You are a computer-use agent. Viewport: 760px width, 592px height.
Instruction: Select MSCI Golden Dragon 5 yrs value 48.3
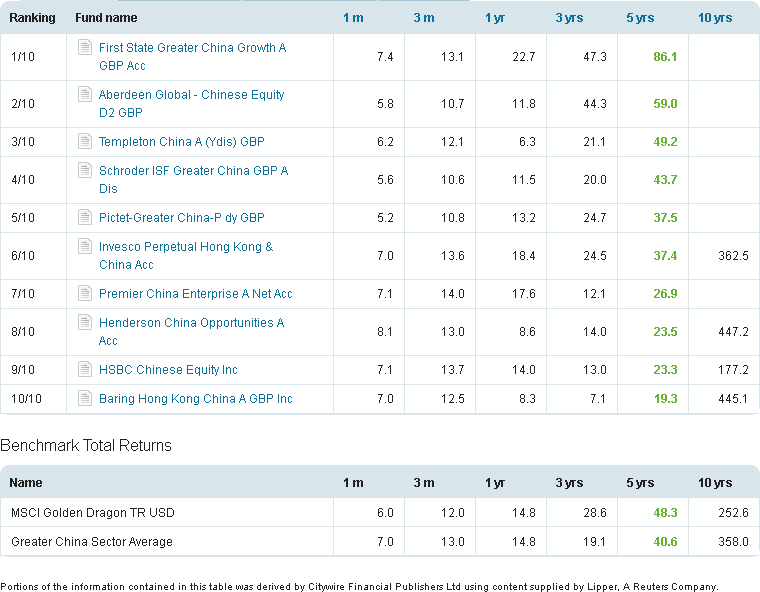665,512
